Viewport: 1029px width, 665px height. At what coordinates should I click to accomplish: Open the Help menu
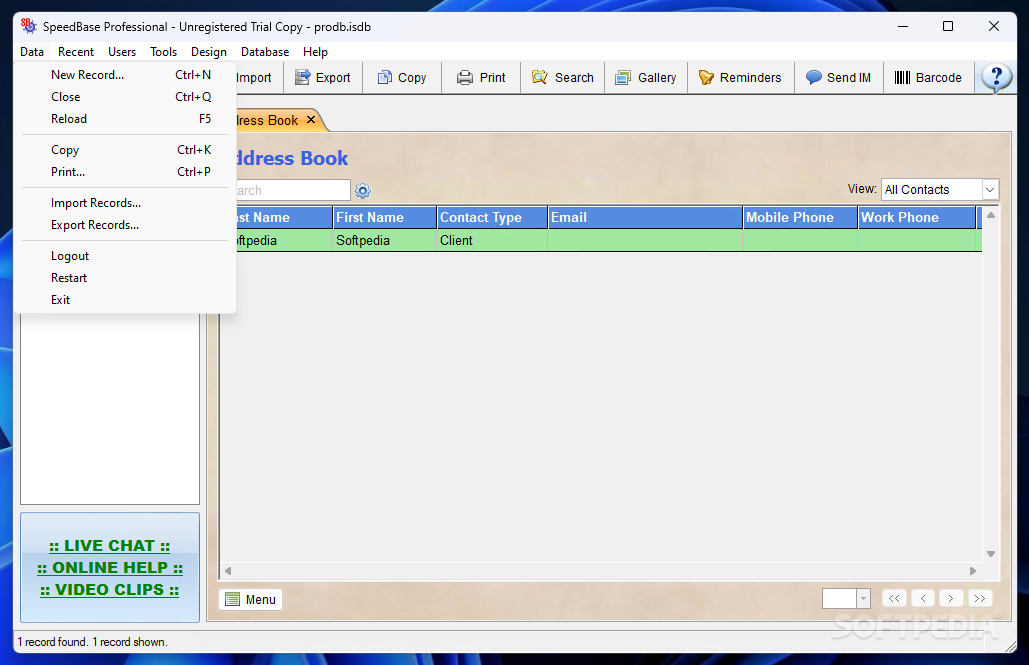point(315,52)
